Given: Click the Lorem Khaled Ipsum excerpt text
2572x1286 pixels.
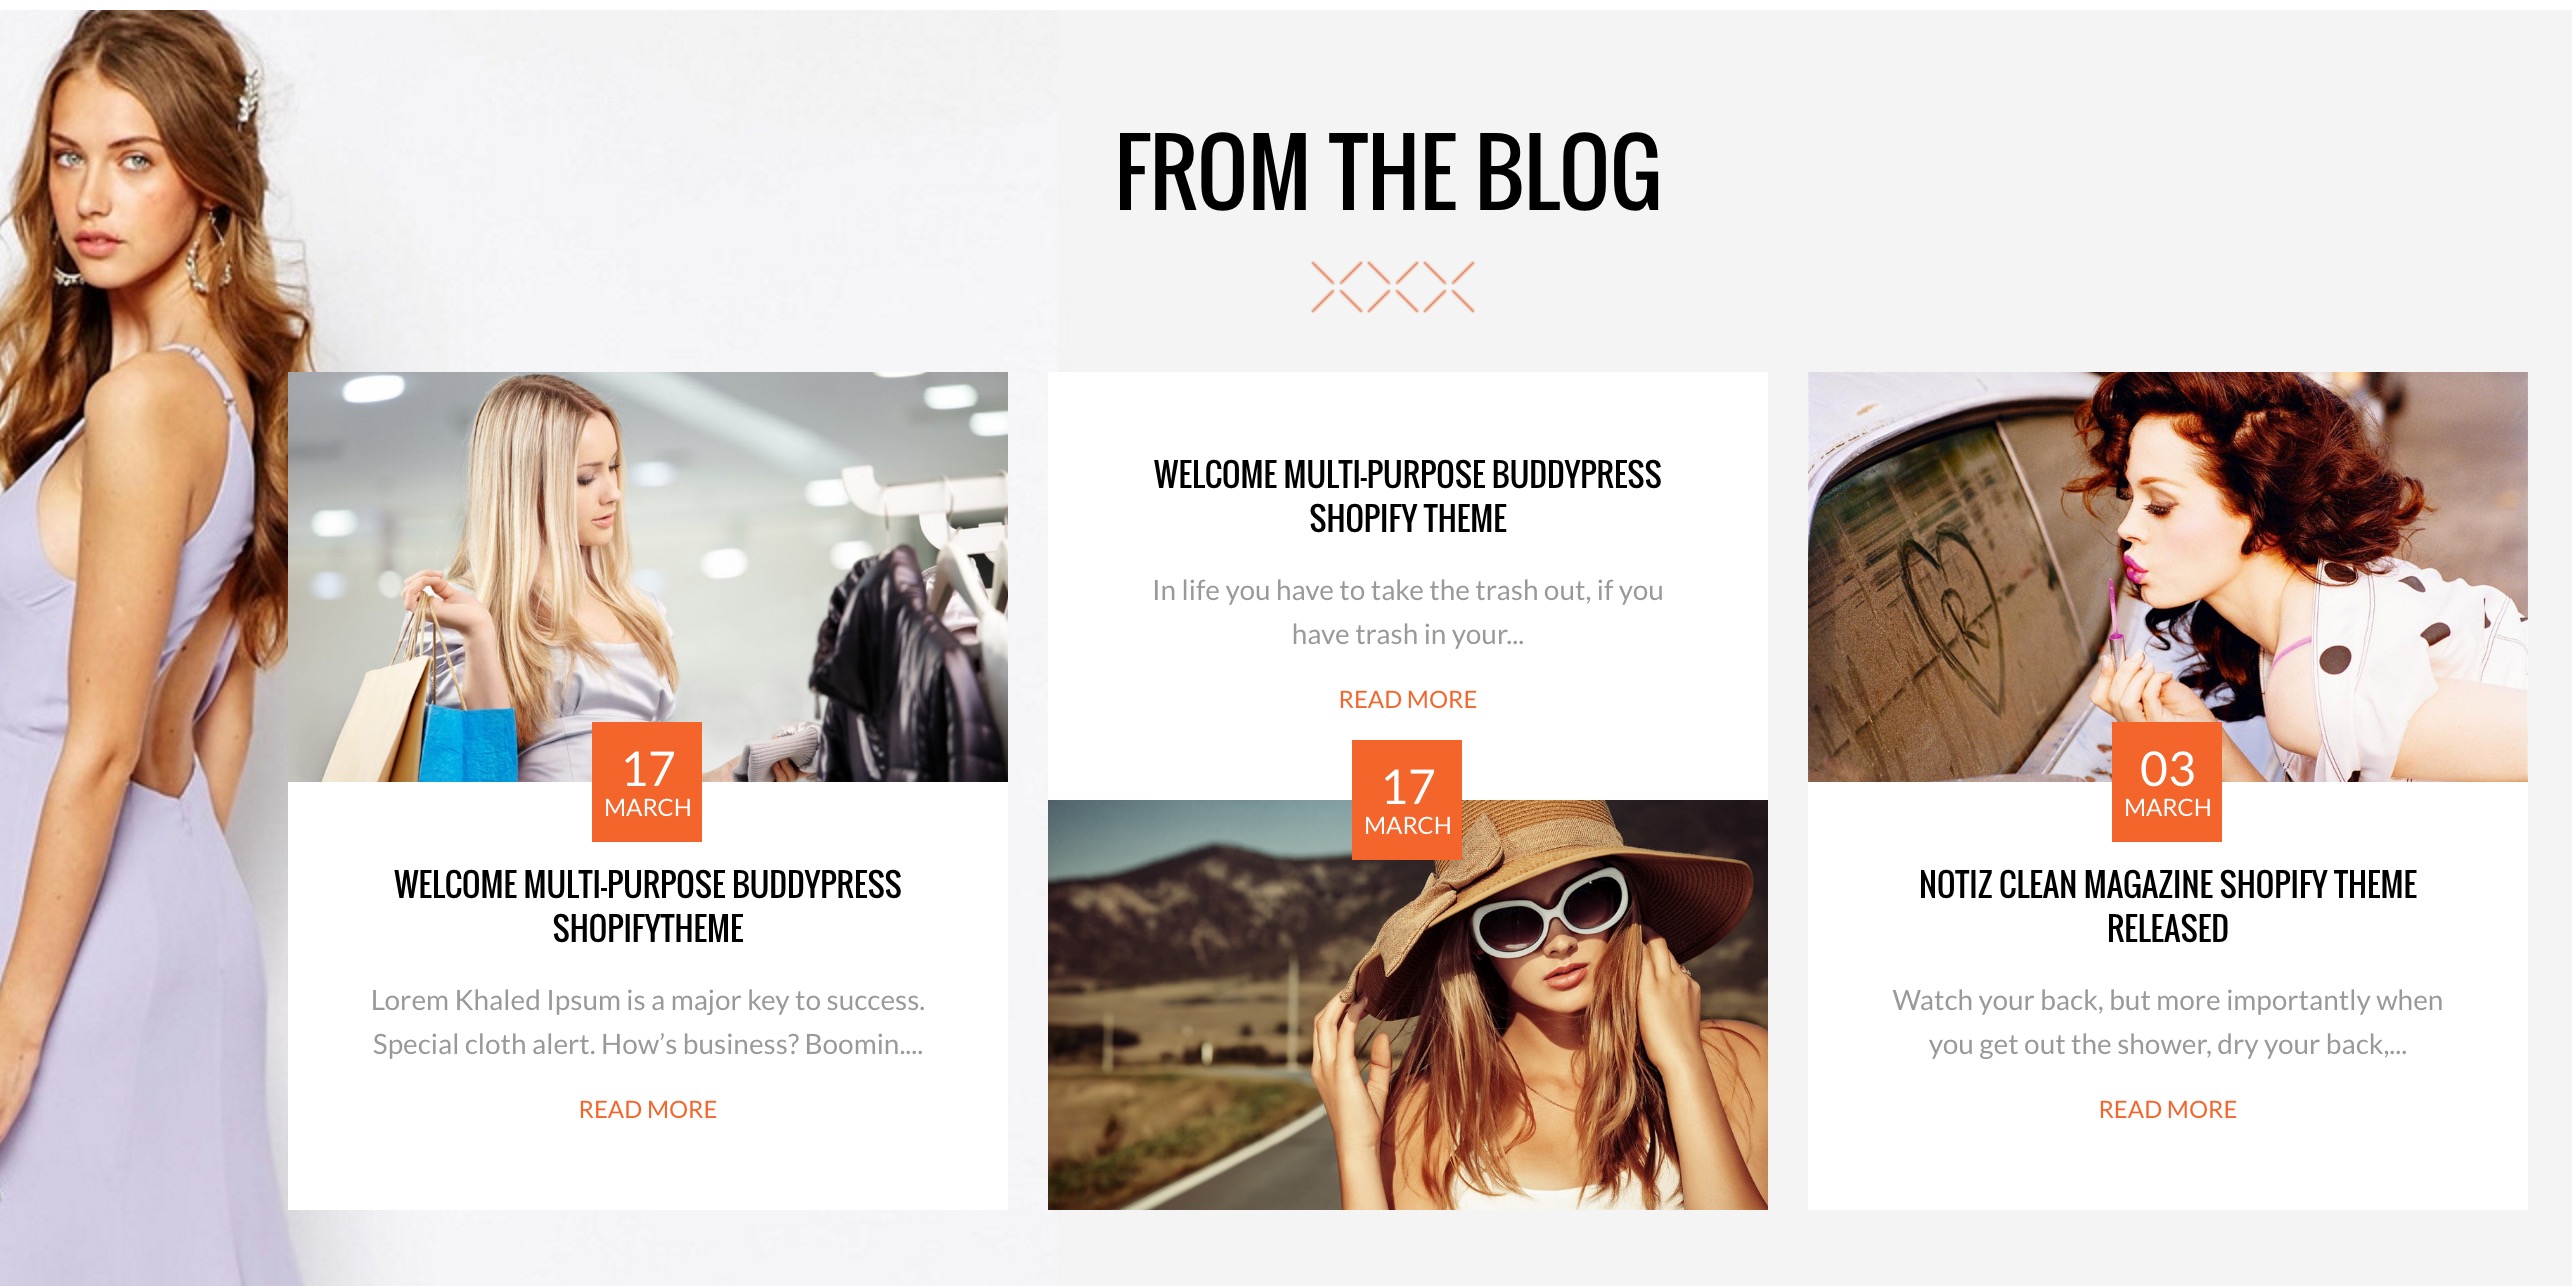Looking at the screenshot, I should [x=648, y=1022].
